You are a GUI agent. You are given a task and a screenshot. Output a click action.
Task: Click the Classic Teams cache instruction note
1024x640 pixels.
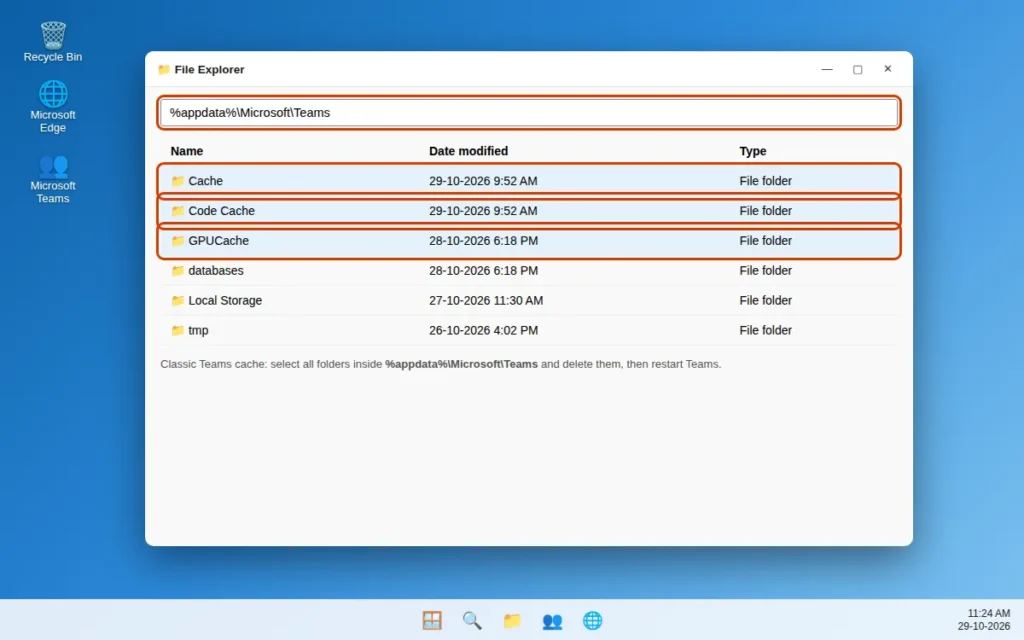(441, 364)
